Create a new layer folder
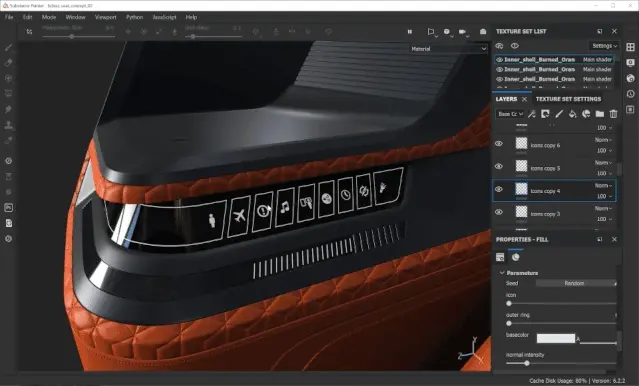 pos(599,114)
